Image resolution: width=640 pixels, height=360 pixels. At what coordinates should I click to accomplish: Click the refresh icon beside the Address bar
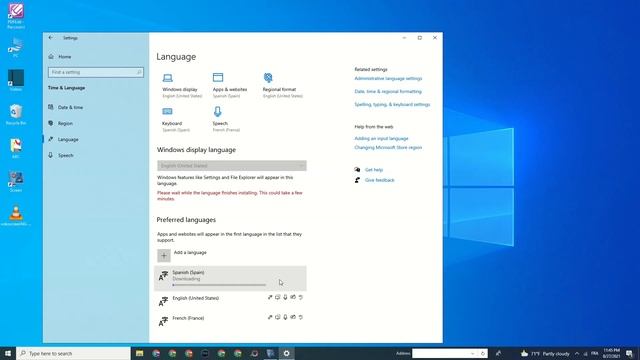[x=483, y=353]
